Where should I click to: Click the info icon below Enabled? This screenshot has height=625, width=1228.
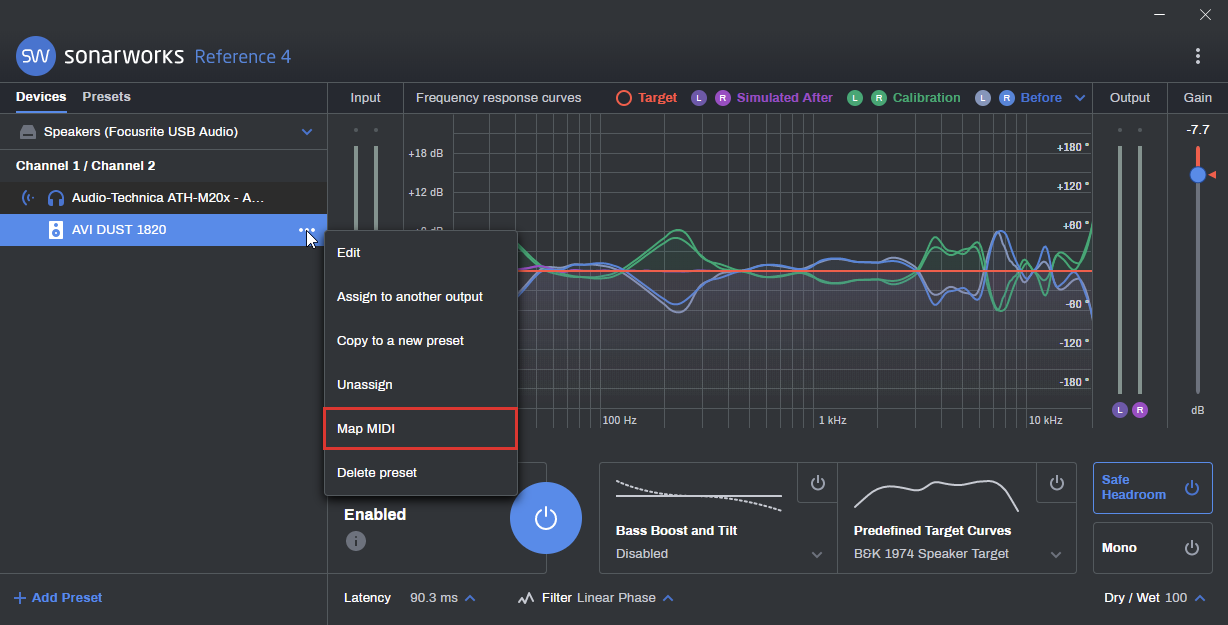coord(356,541)
